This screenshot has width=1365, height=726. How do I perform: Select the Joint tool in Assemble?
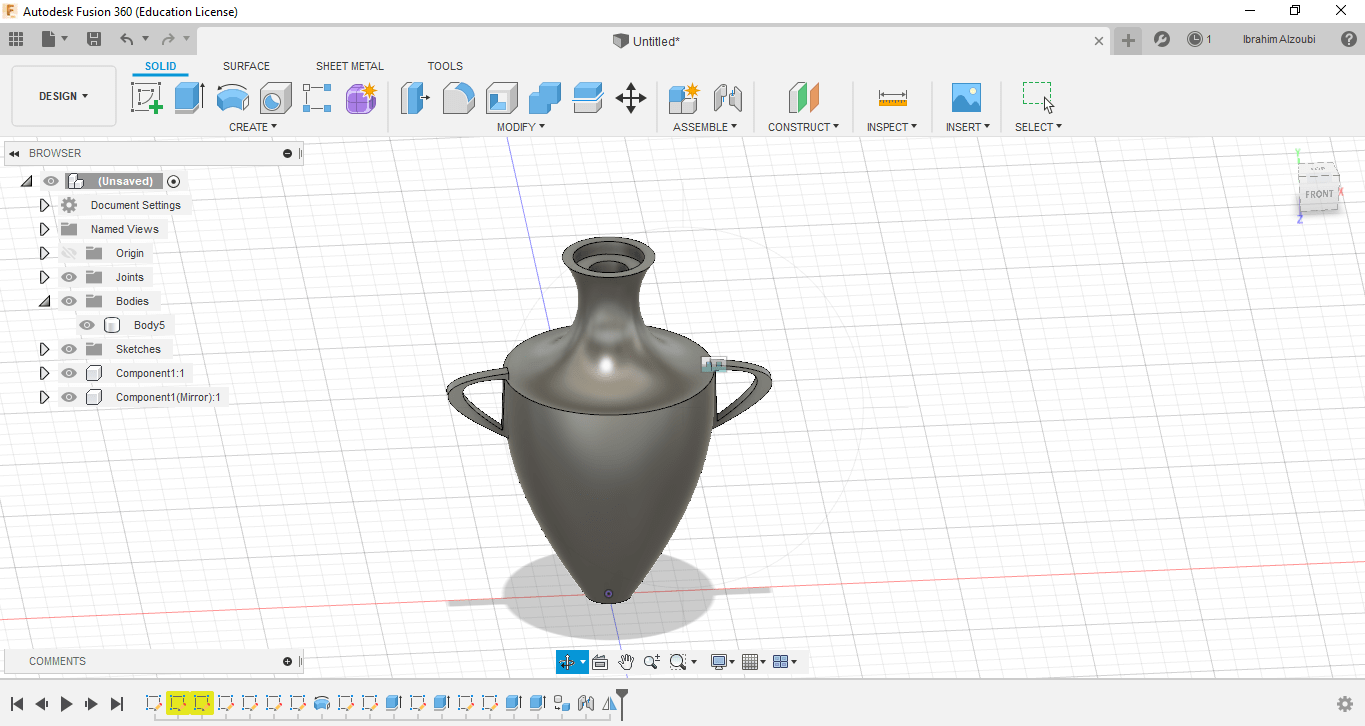pyautogui.click(x=728, y=98)
